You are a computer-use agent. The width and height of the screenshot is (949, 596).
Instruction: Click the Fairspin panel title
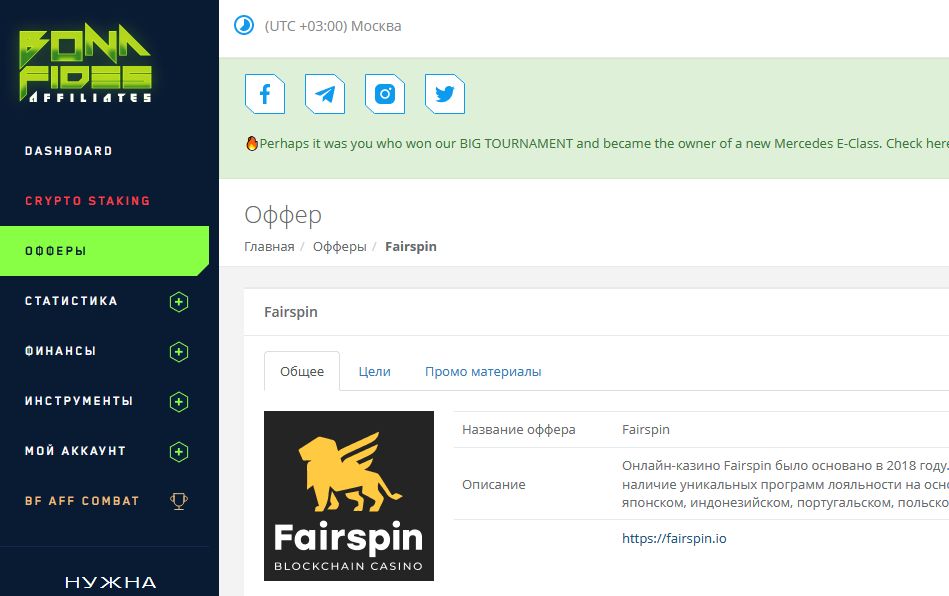[291, 312]
